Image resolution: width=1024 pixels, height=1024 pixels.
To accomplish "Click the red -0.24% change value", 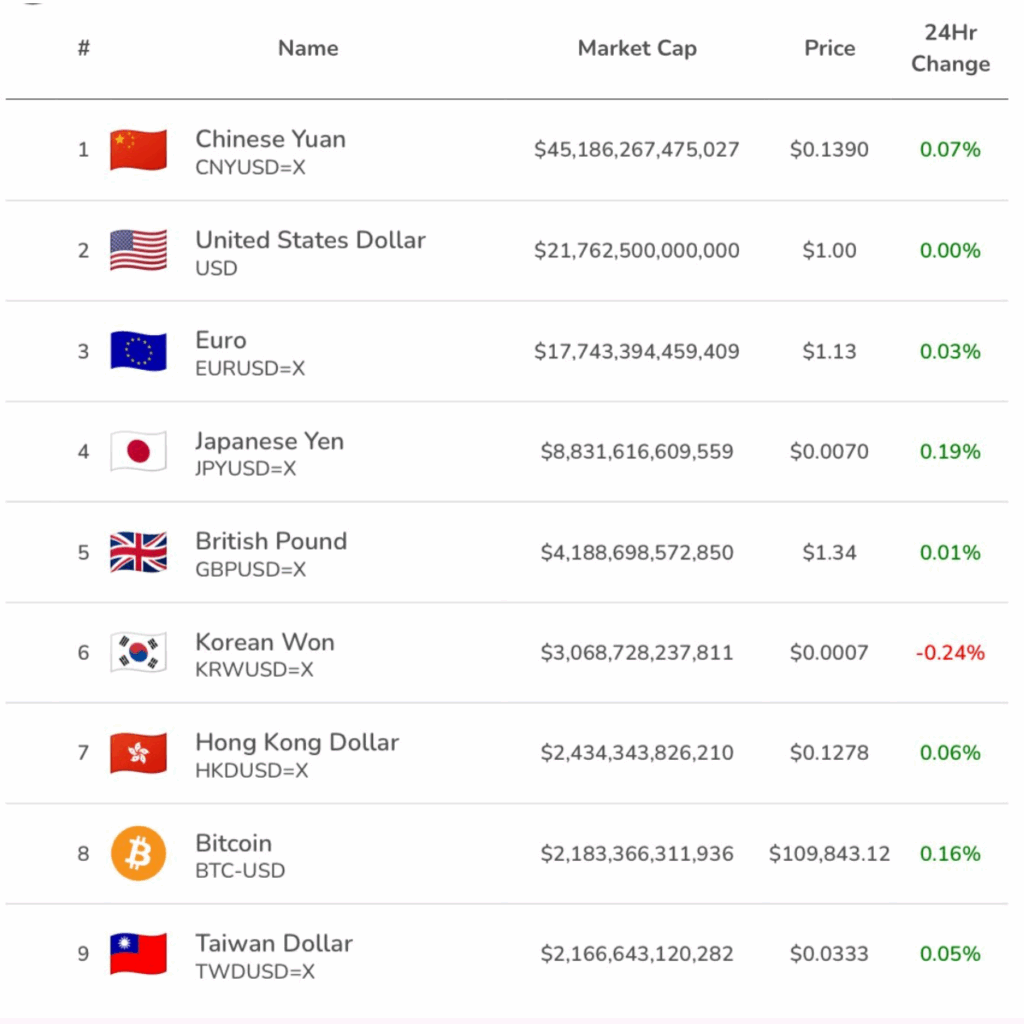I will point(950,653).
